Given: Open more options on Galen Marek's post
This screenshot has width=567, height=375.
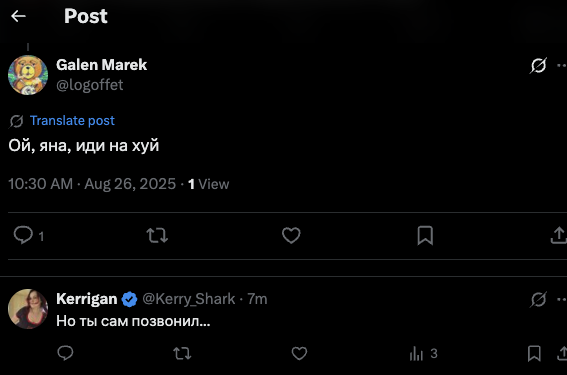Looking at the screenshot, I should 562,65.
